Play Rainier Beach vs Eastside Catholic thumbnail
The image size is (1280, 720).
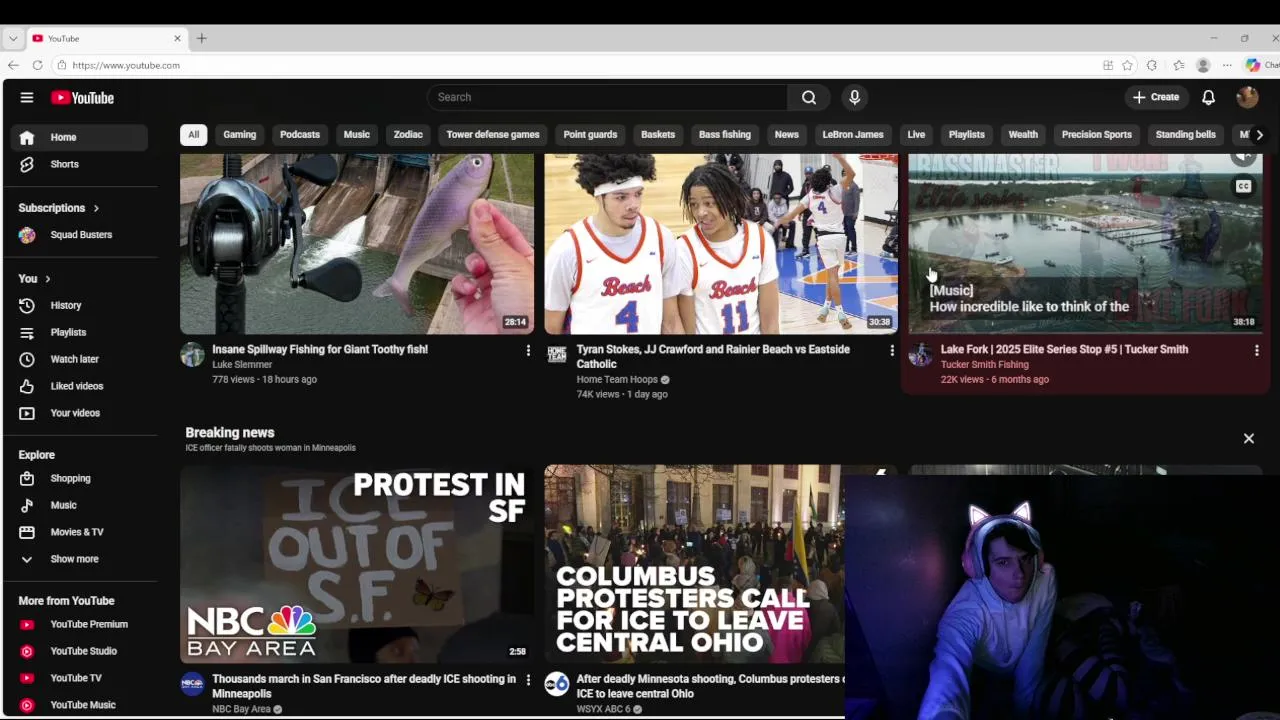click(x=721, y=244)
